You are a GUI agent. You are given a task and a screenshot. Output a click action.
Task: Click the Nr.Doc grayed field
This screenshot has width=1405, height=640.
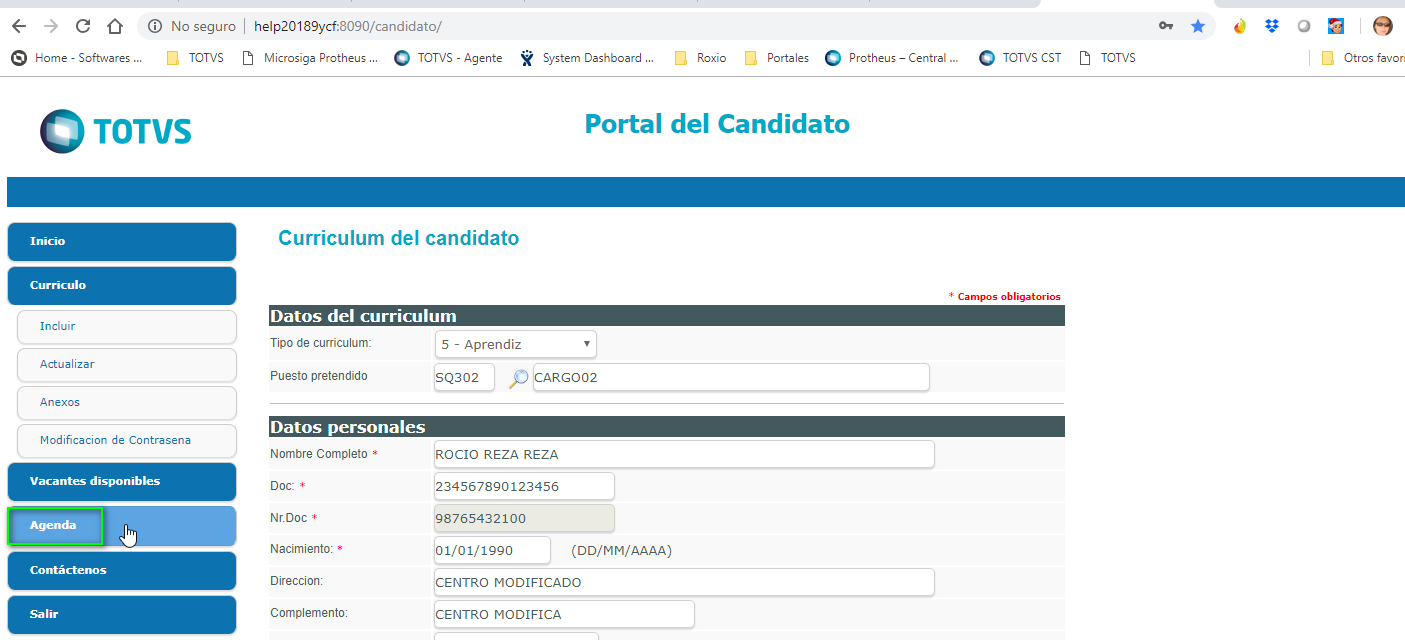524,518
